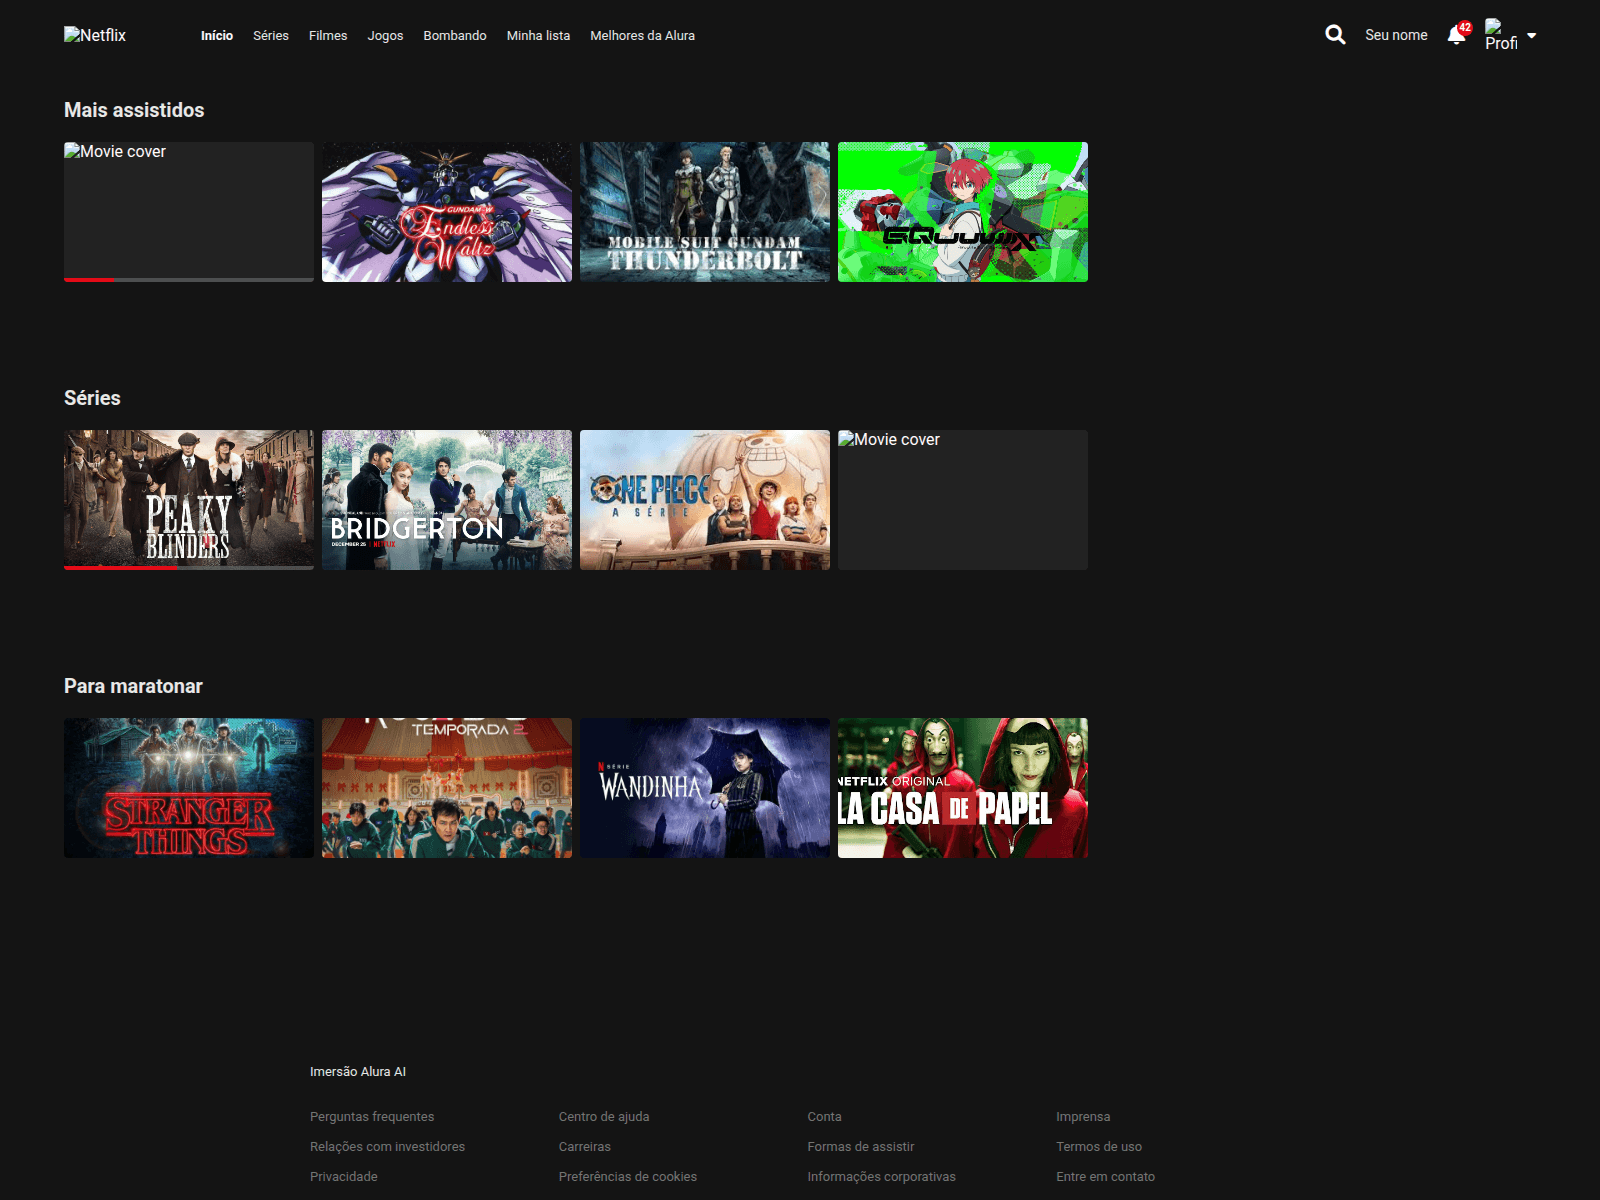1600x1200 pixels.
Task: Open the Conta footer link
Action: point(825,1117)
